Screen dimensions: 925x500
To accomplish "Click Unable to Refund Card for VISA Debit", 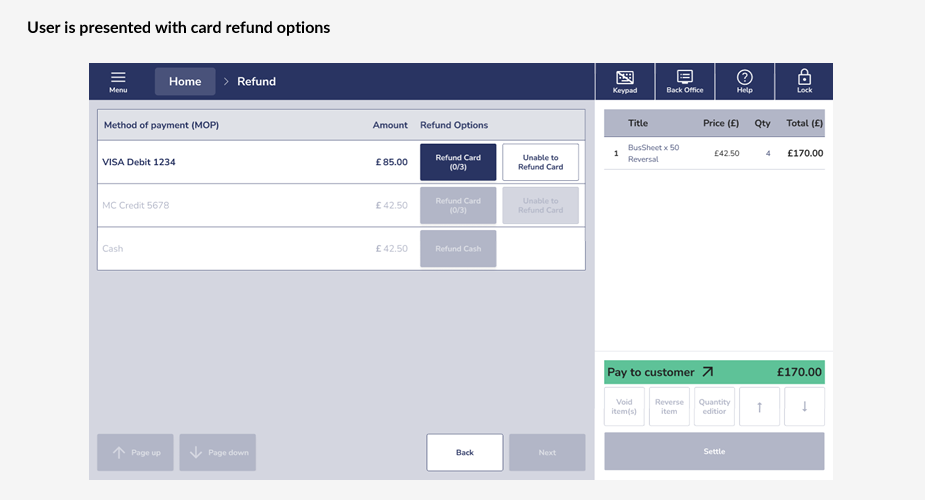I will (x=540, y=162).
